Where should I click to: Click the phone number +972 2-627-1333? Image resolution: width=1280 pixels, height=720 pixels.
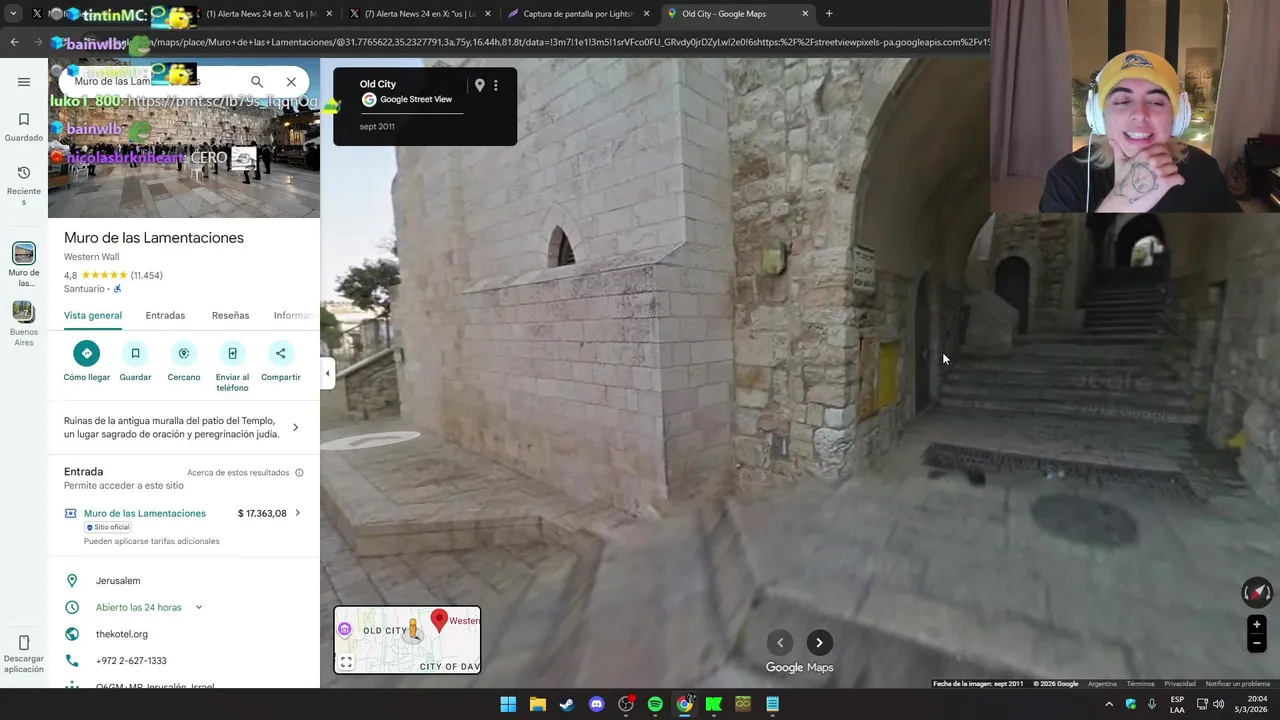coord(131,661)
